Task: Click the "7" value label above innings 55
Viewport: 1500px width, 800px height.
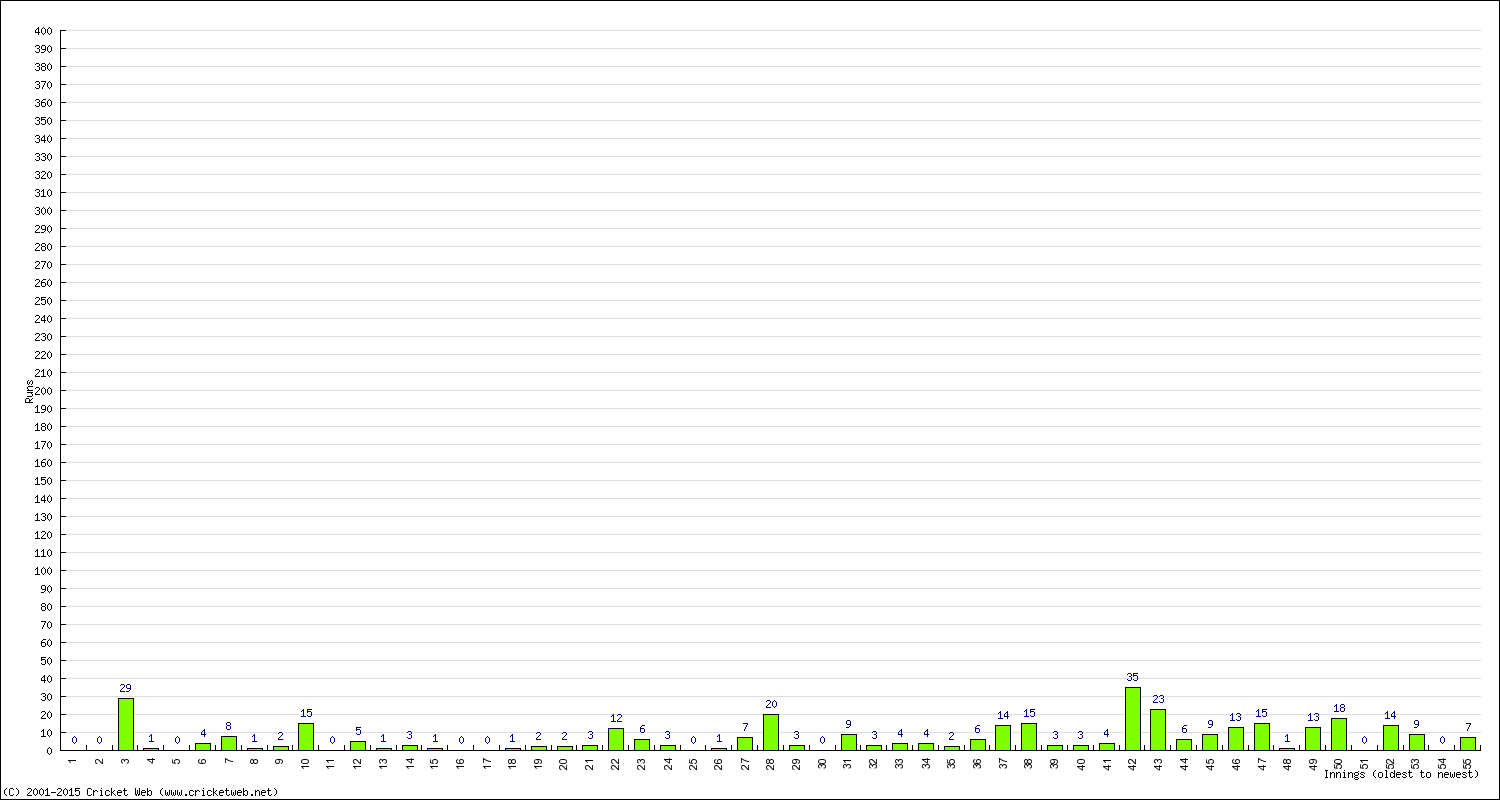Action: pyautogui.click(x=1468, y=727)
